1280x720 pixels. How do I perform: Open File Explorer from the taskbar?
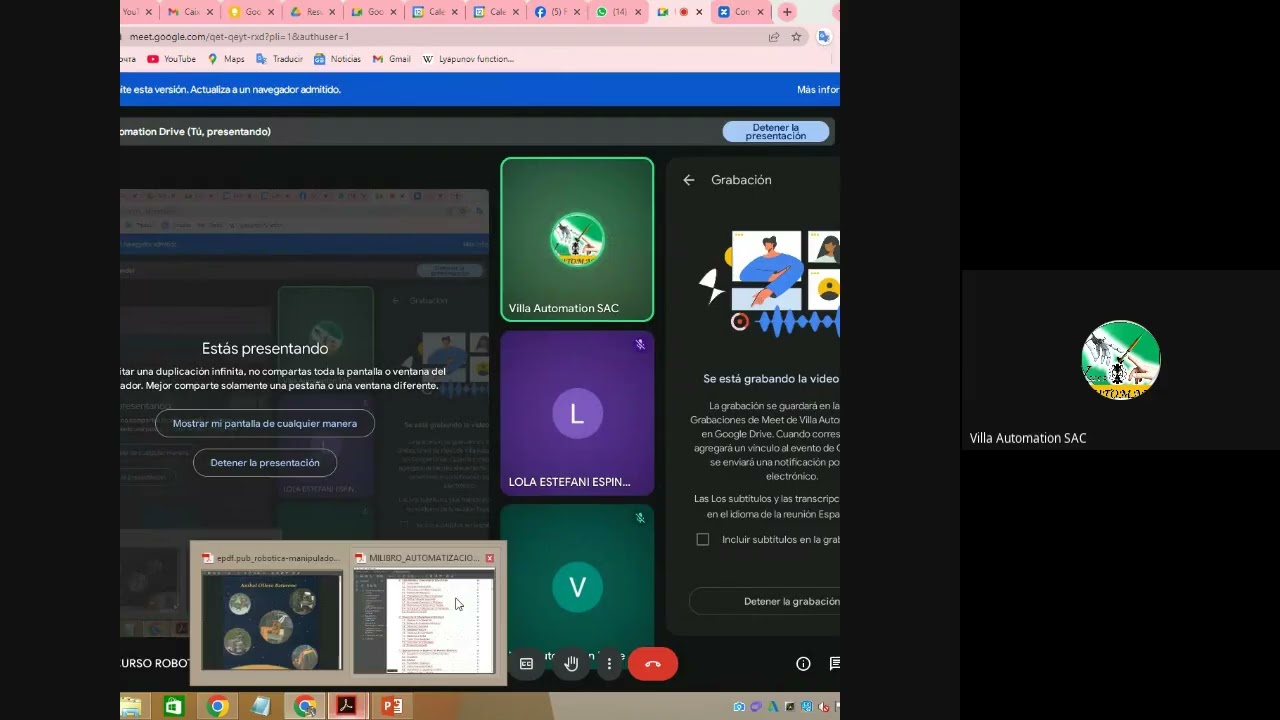tap(131, 707)
